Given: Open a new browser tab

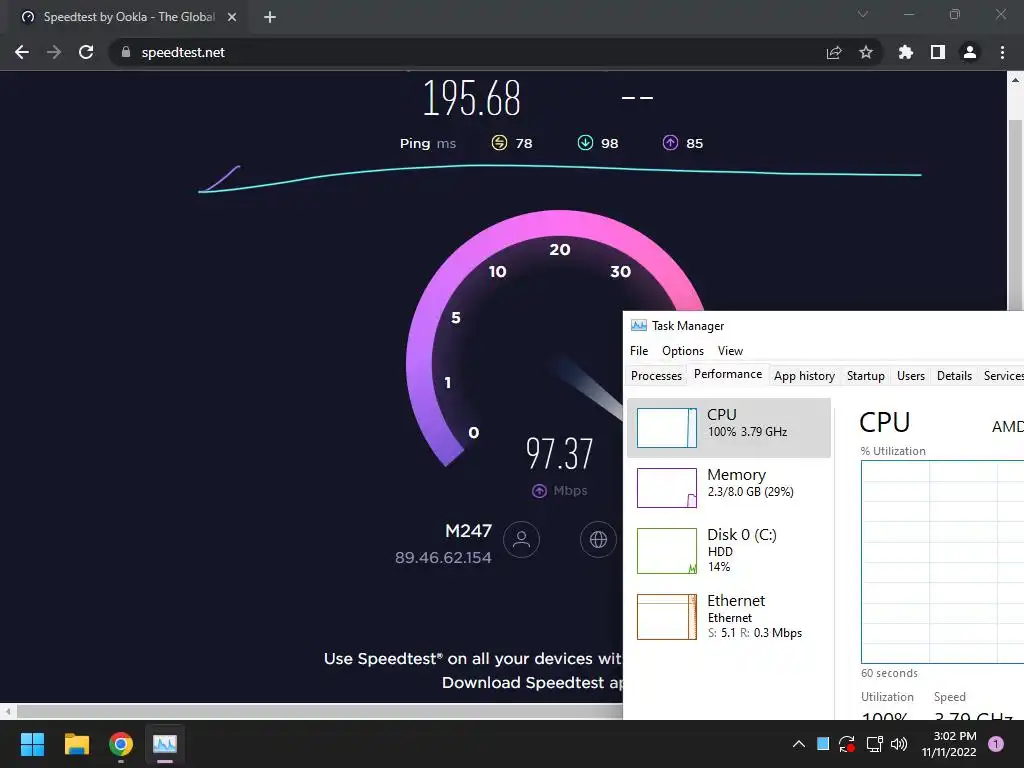Looking at the screenshot, I should coord(270,17).
